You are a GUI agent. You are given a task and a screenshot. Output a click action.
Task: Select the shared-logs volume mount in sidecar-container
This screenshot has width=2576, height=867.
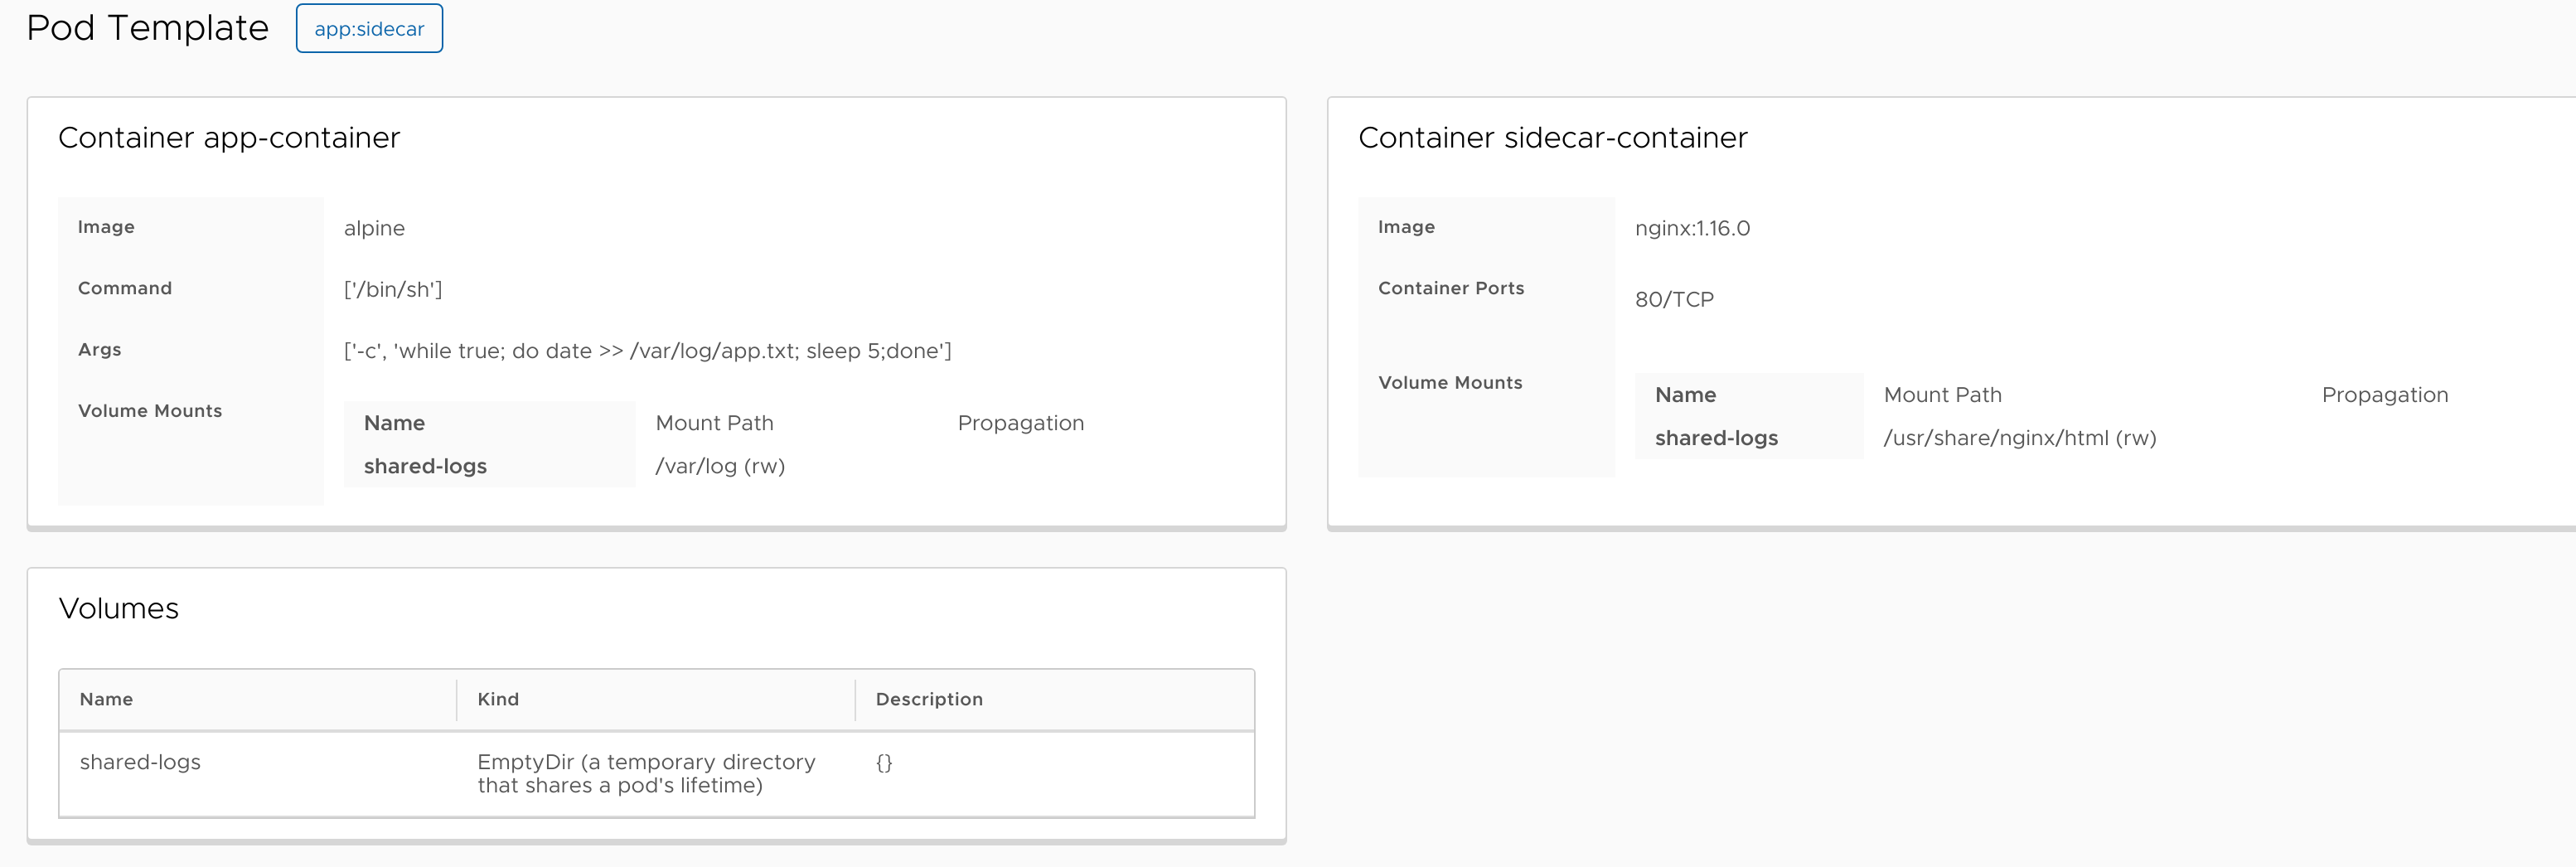tap(1716, 437)
